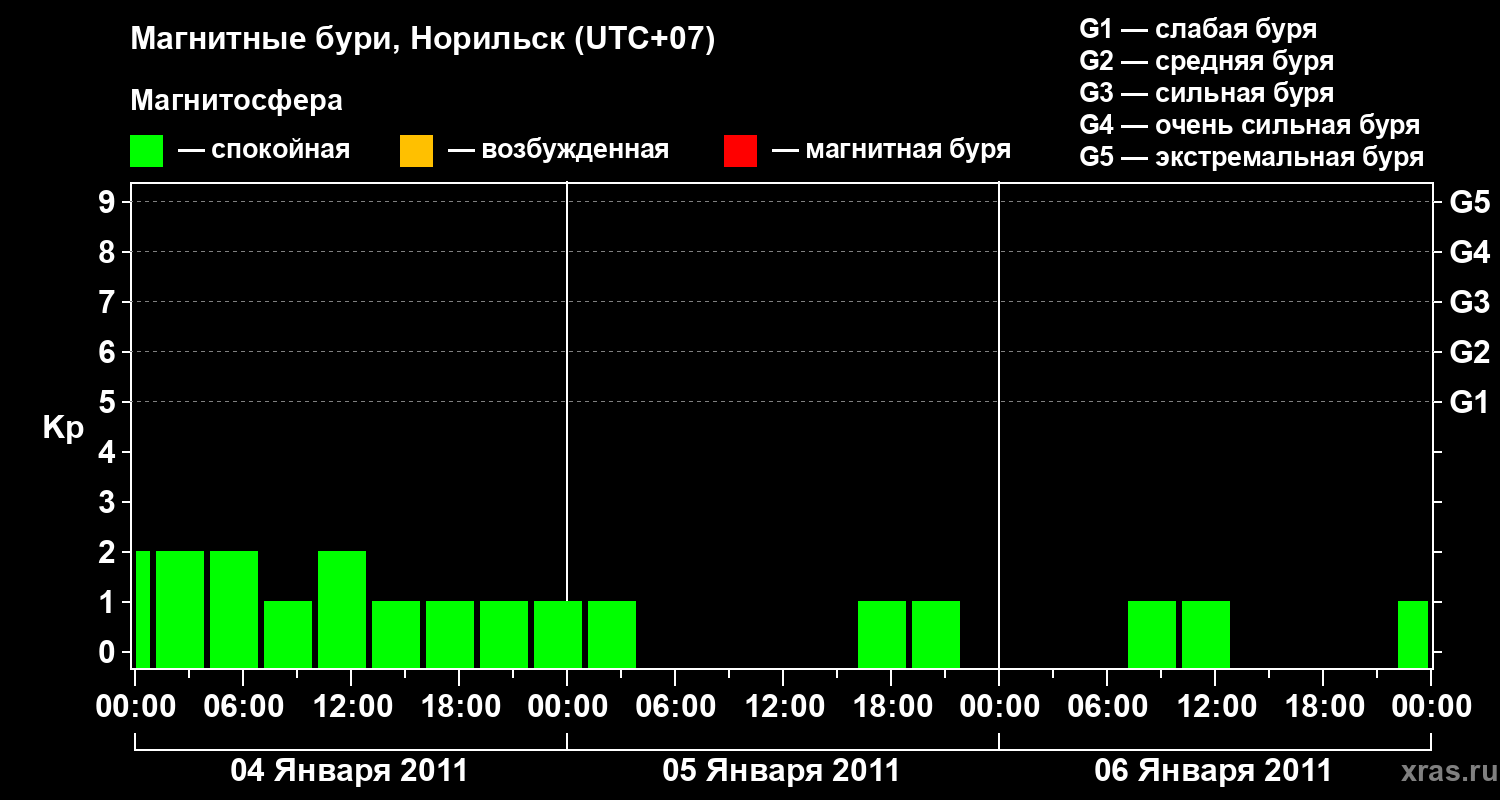This screenshot has width=1500, height=800.
Task: Click the 12:00 time label for 06 Января
Action: [x=1215, y=707]
